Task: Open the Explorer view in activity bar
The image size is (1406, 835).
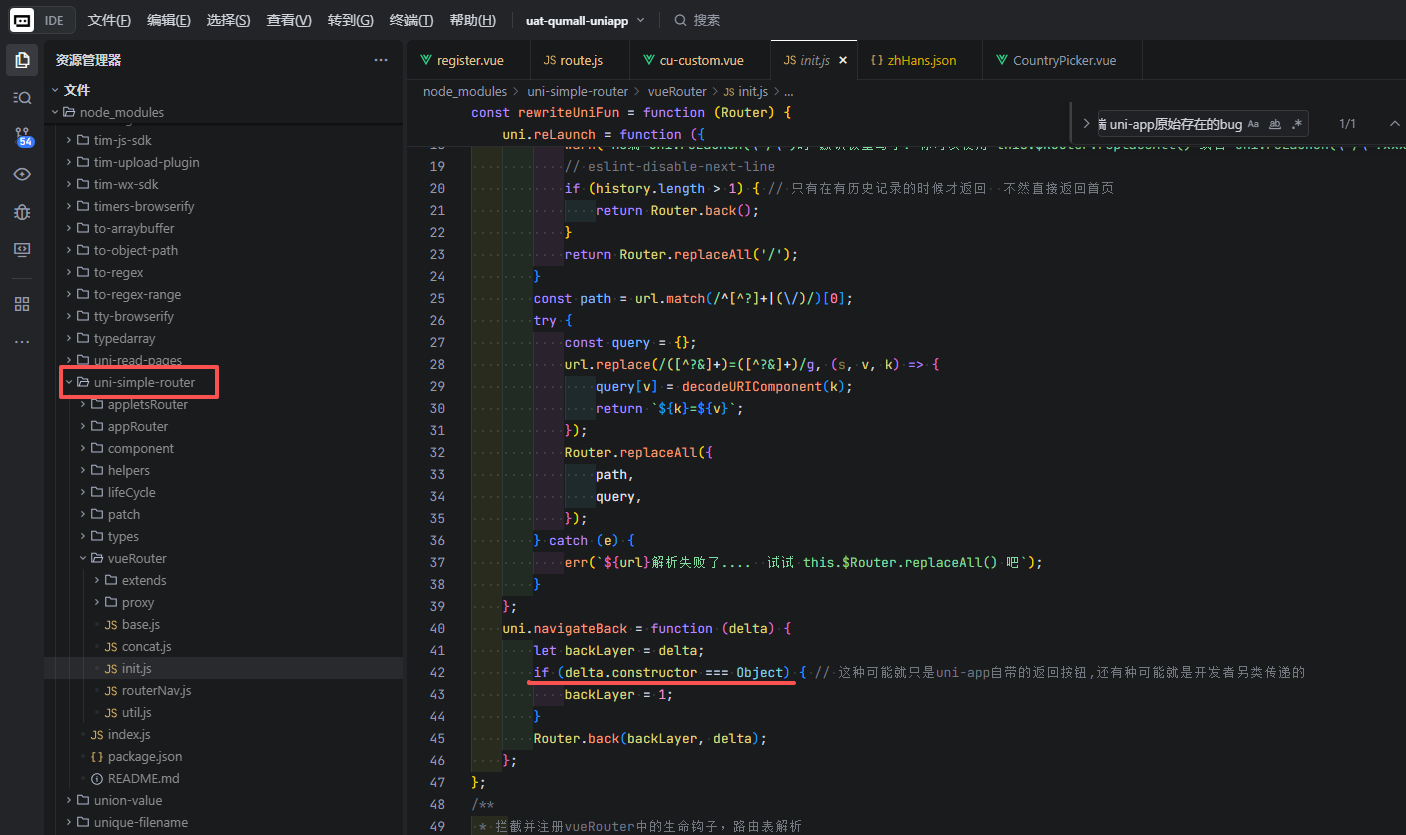Action: [22, 60]
